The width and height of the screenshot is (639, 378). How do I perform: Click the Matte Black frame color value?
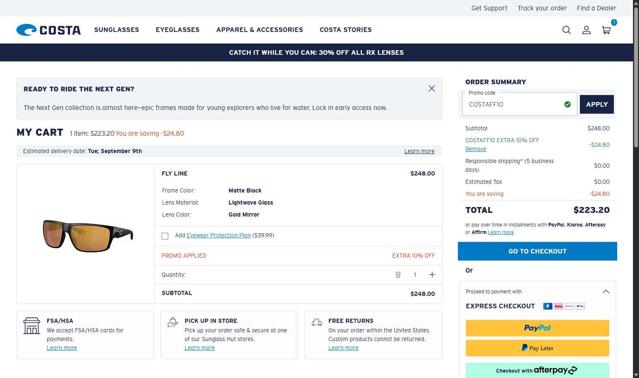click(245, 191)
